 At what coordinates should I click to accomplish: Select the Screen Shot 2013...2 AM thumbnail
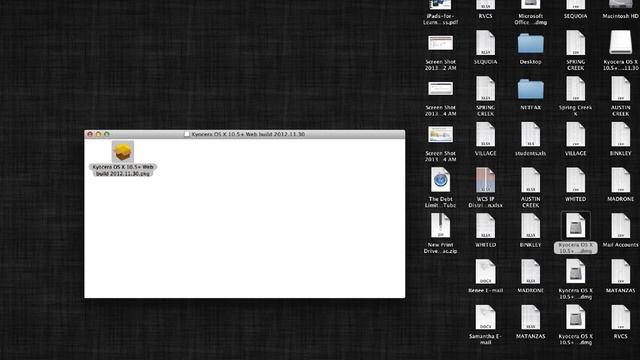pyautogui.click(x=440, y=43)
